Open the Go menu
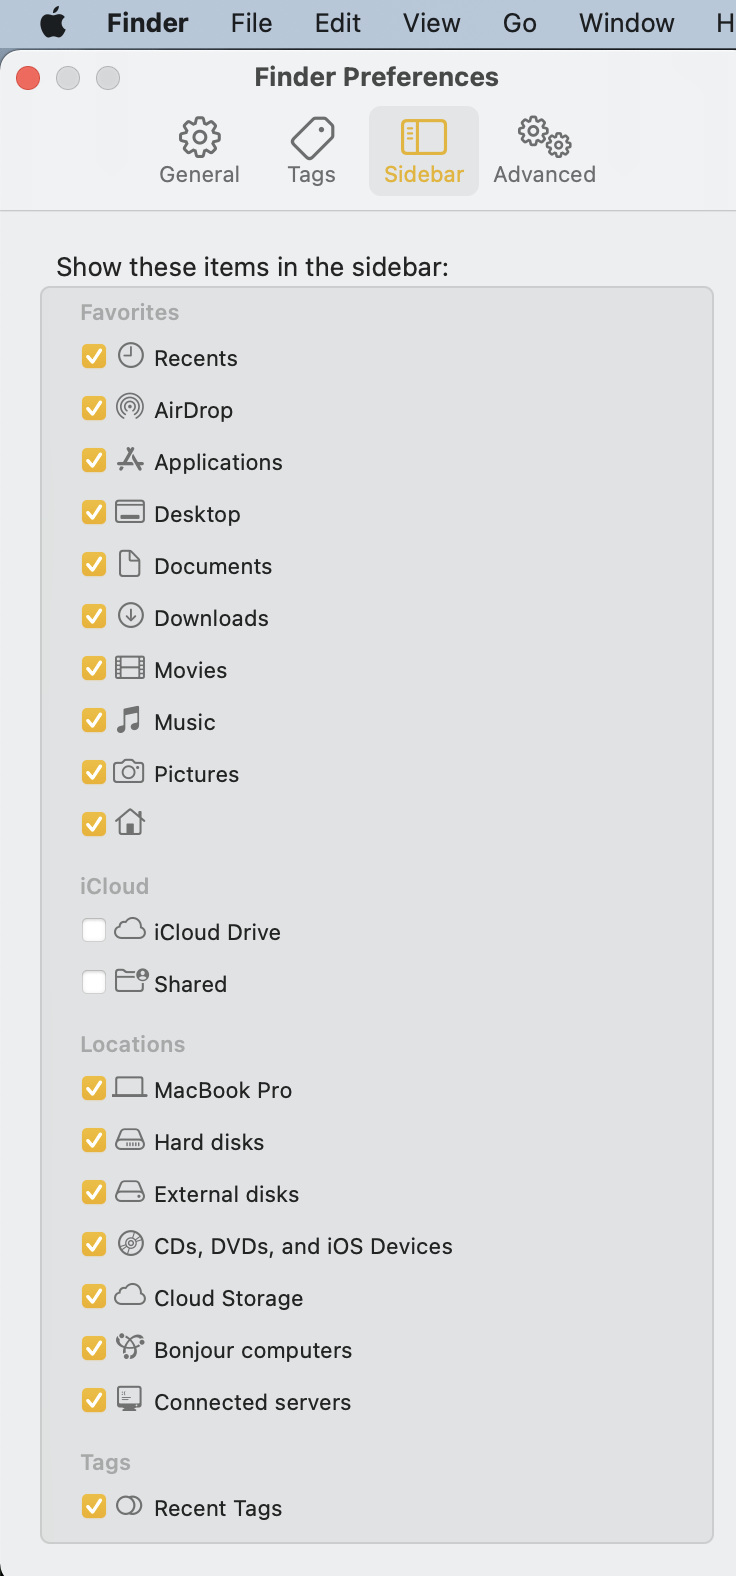The height and width of the screenshot is (1576, 736). click(519, 23)
